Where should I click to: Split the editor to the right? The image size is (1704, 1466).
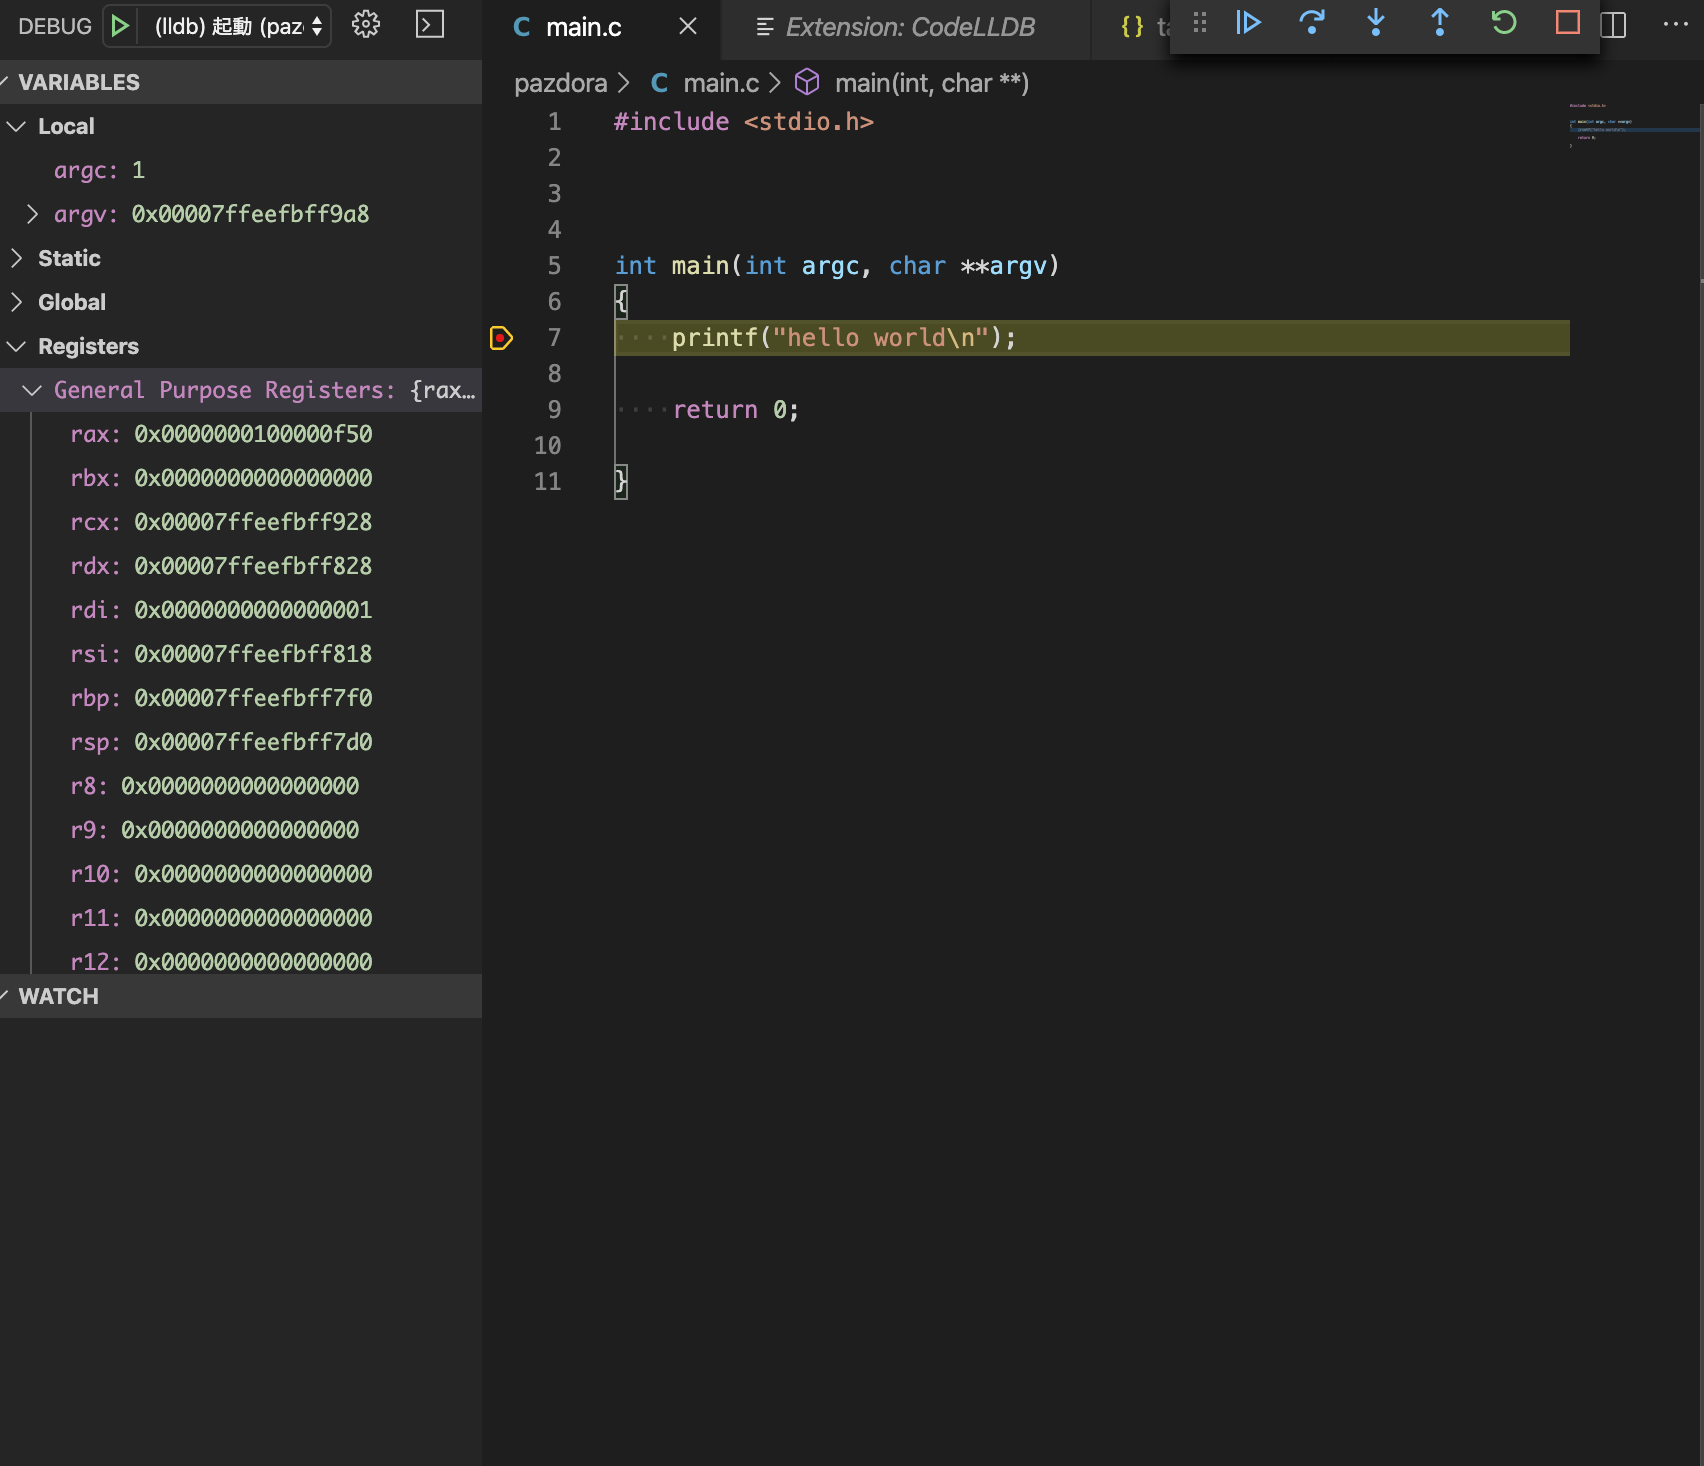[1613, 25]
